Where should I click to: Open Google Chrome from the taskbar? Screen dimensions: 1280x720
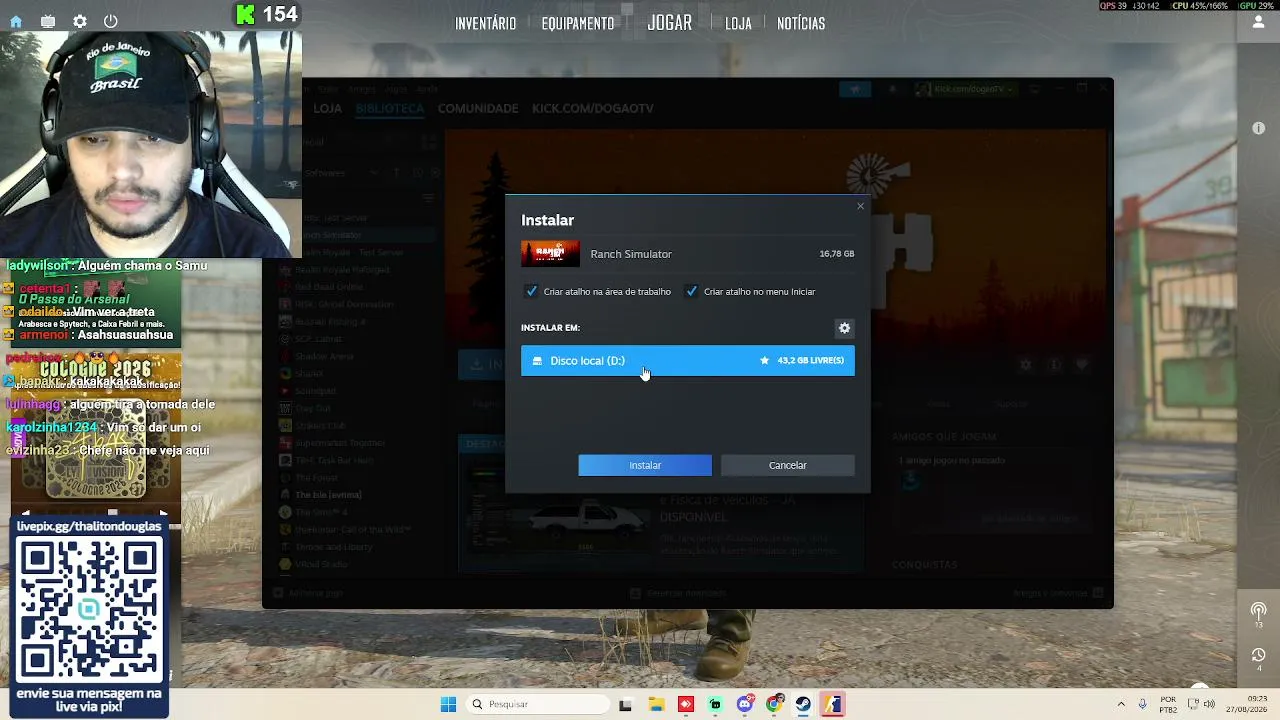coord(774,704)
